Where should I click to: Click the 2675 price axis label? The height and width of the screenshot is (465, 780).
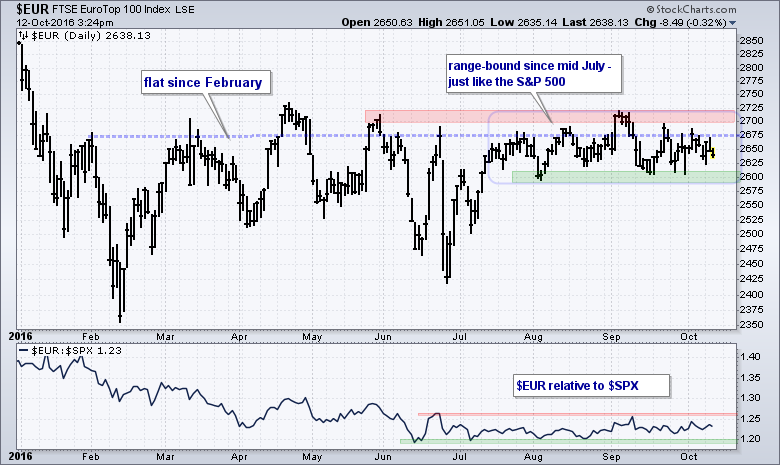coord(751,135)
